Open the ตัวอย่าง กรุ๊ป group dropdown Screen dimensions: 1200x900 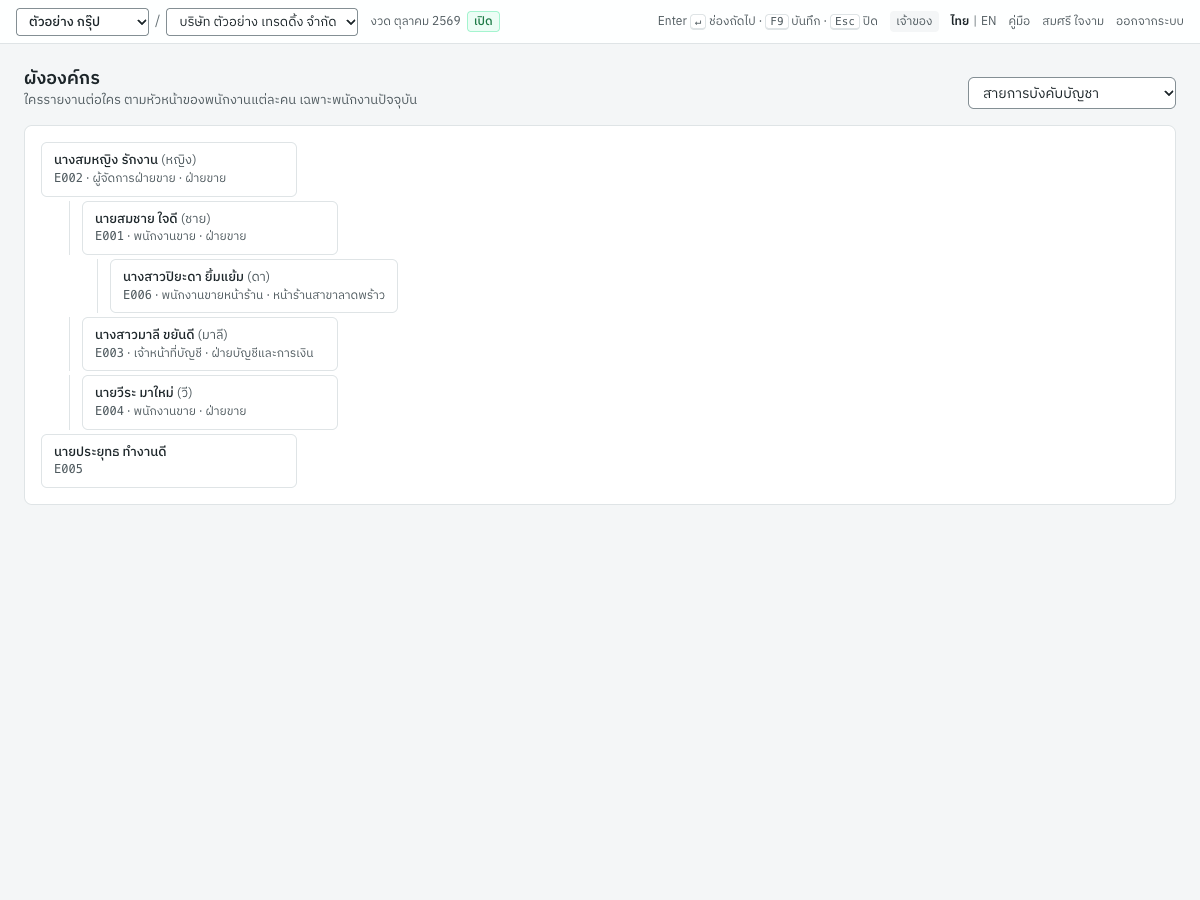[x=82, y=22]
